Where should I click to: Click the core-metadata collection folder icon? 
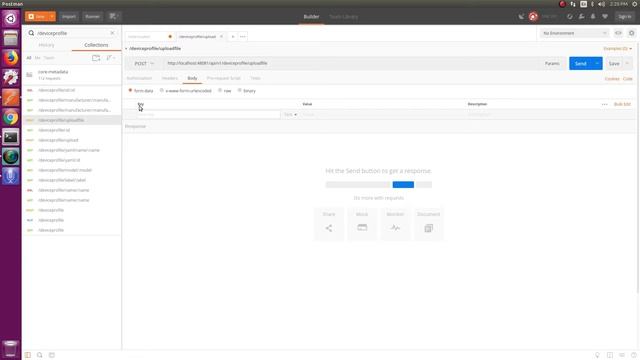[29, 75]
